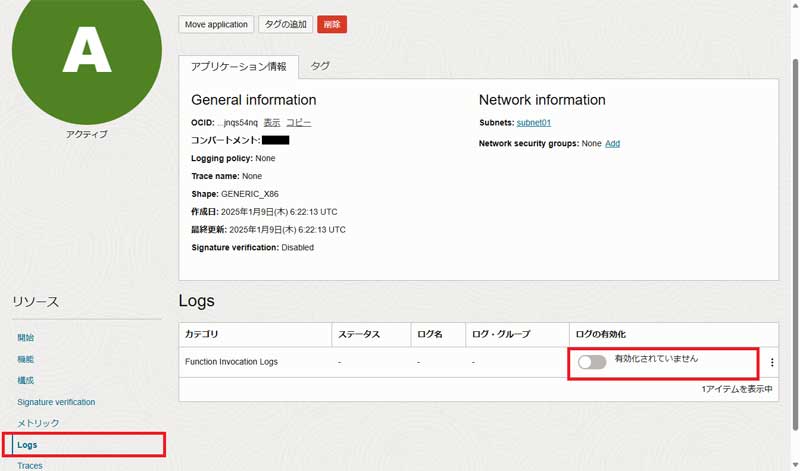Click the OCID 表示 link
Screen dimensions: 800x471
(272, 123)
